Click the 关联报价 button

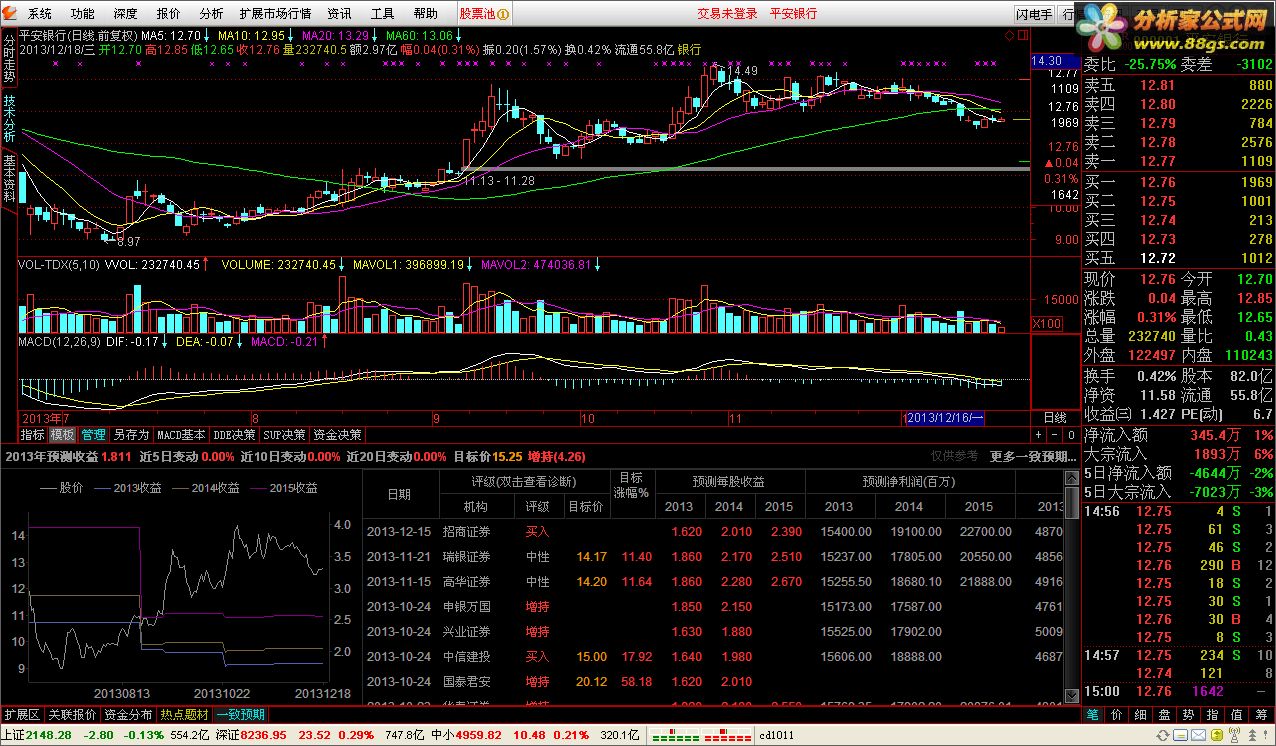click(x=72, y=714)
